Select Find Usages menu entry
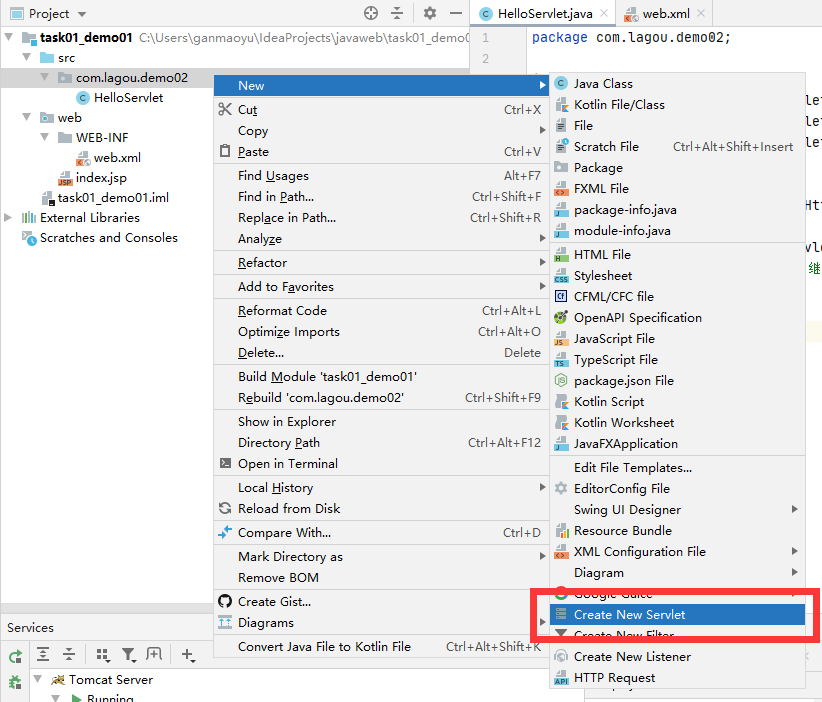822x702 pixels. 381,176
